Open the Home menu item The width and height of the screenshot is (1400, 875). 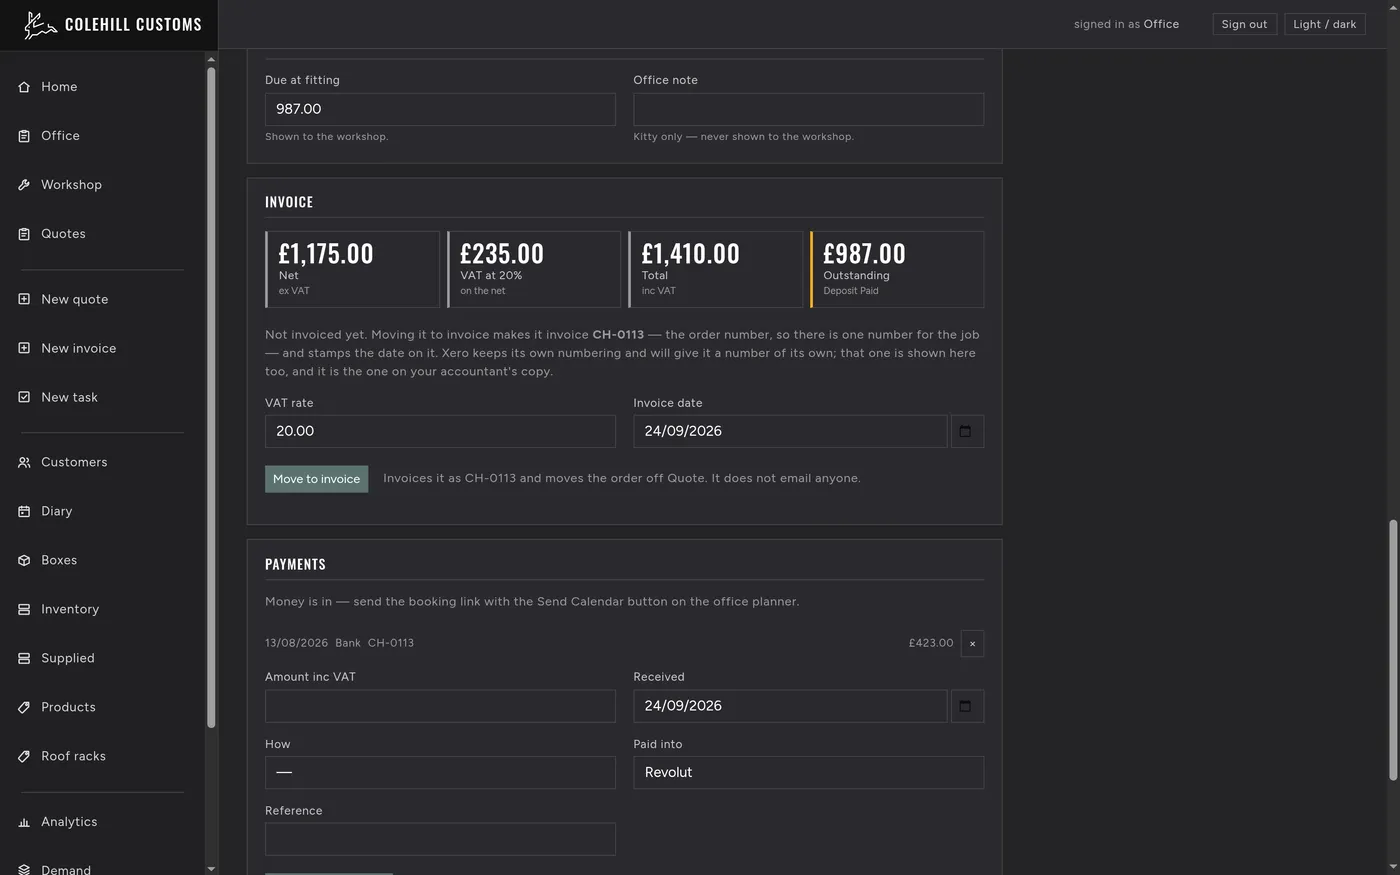pyautogui.click(x=59, y=87)
